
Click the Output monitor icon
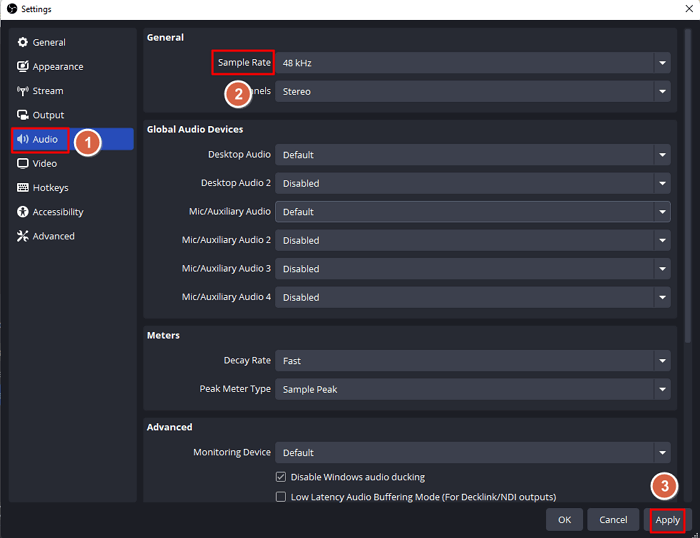click(22, 115)
